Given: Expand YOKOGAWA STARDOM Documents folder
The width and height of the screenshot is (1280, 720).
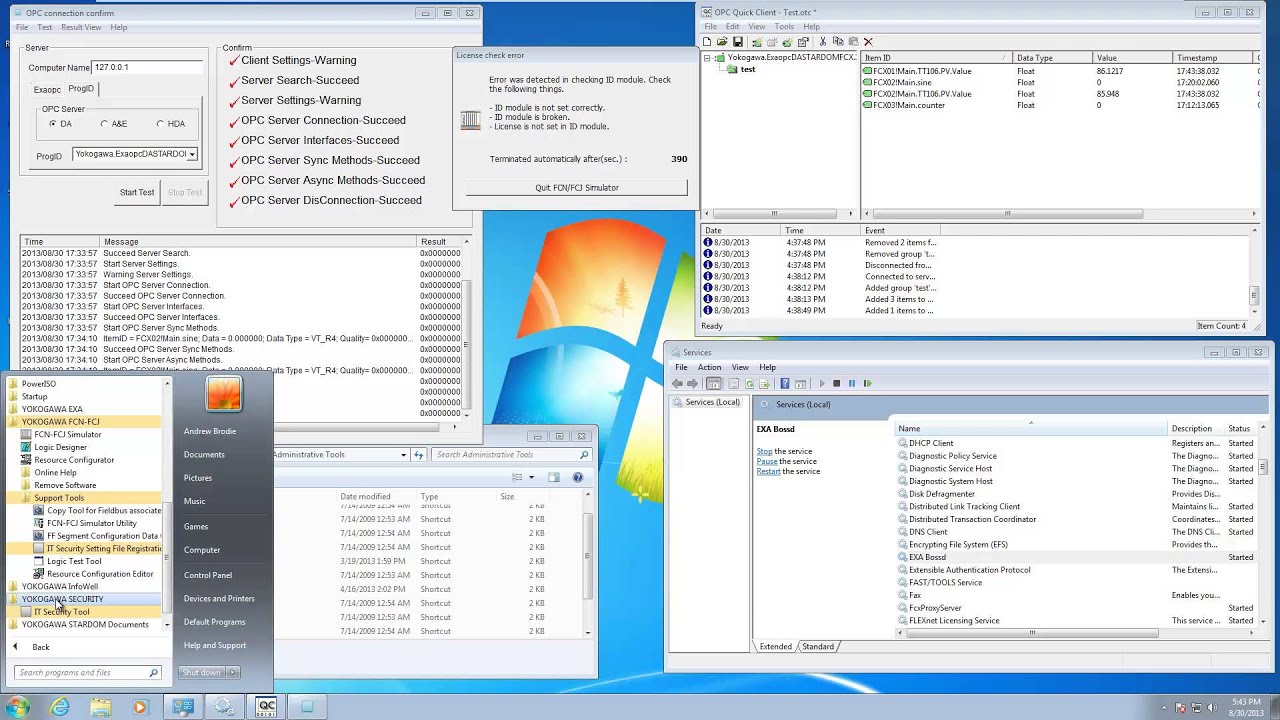Looking at the screenshot, I should (85, 624).
